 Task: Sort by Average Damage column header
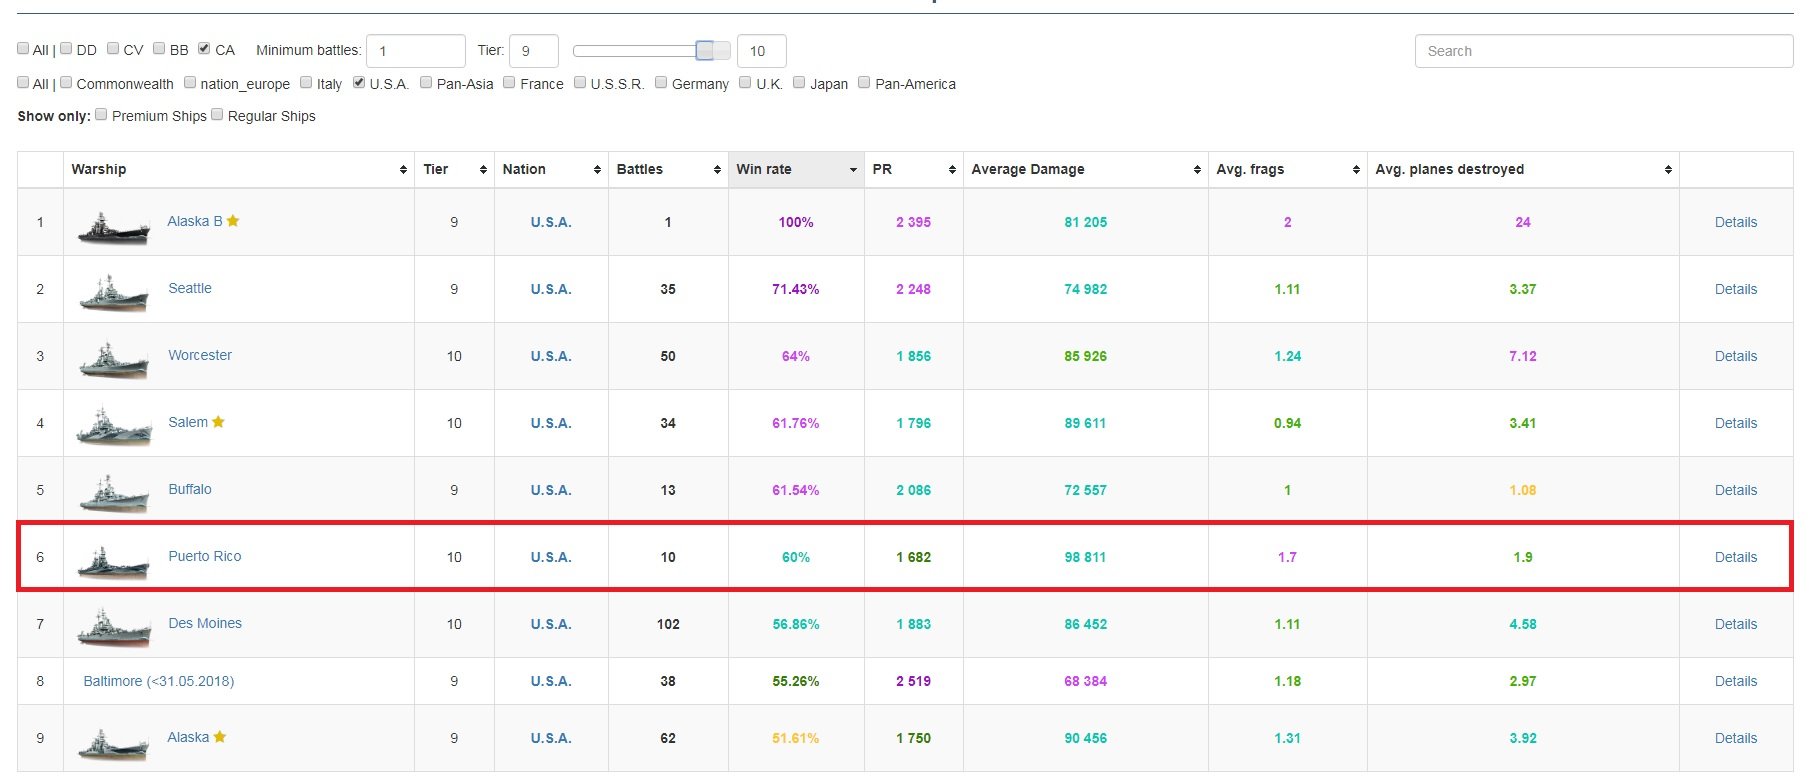tap(1084, 169)
